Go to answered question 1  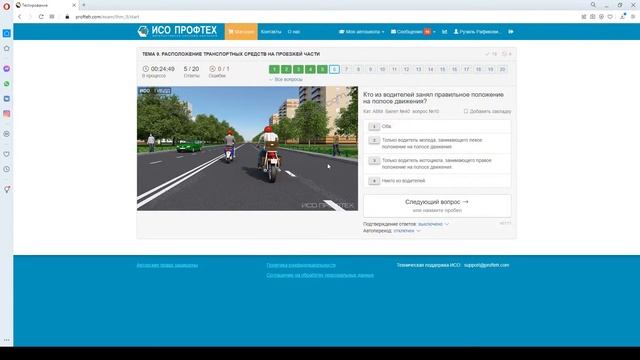(x=274, y=69)
